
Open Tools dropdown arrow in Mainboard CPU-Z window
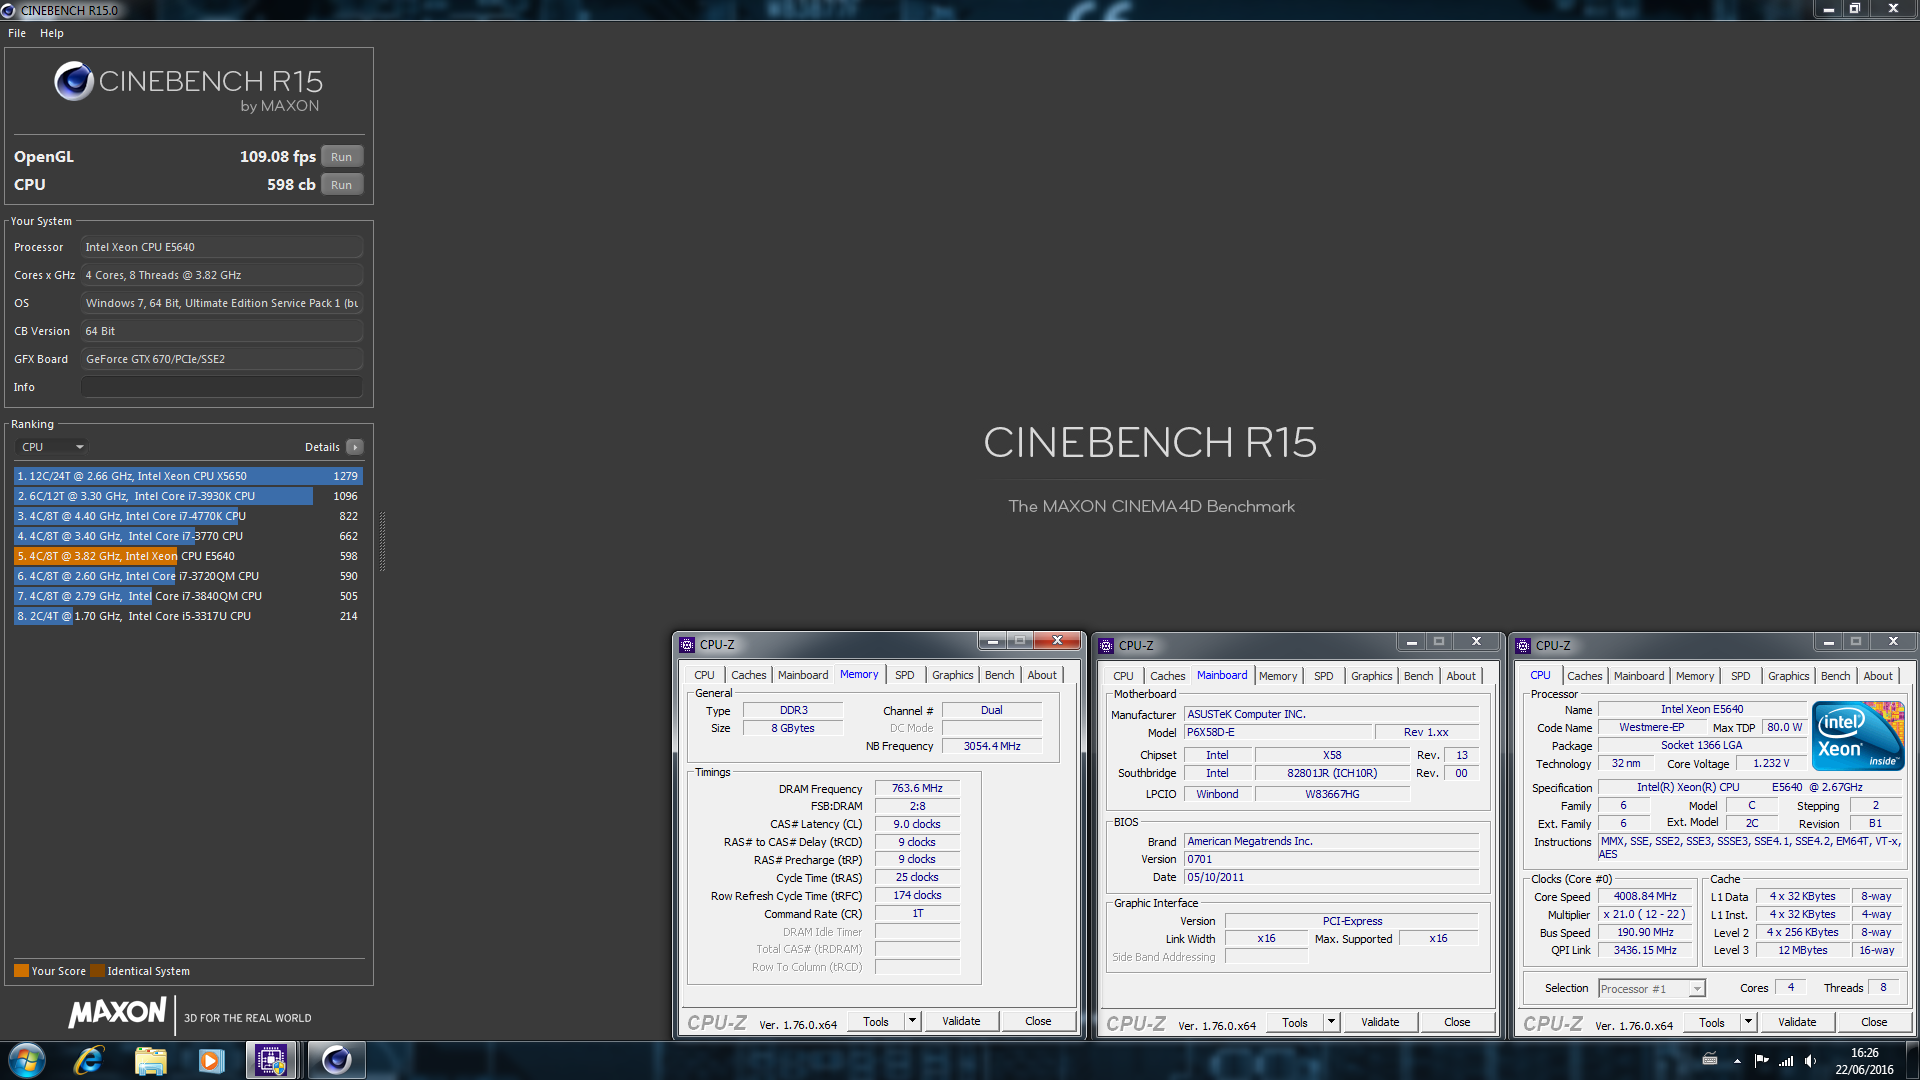[1331, 1022]
